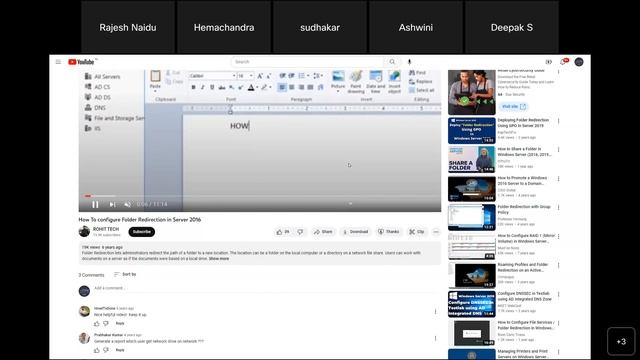Open 'Deploying Folder Redirection Using GPO' thumbnail
This screenshot has height=360, width=640.
point(471,131)
